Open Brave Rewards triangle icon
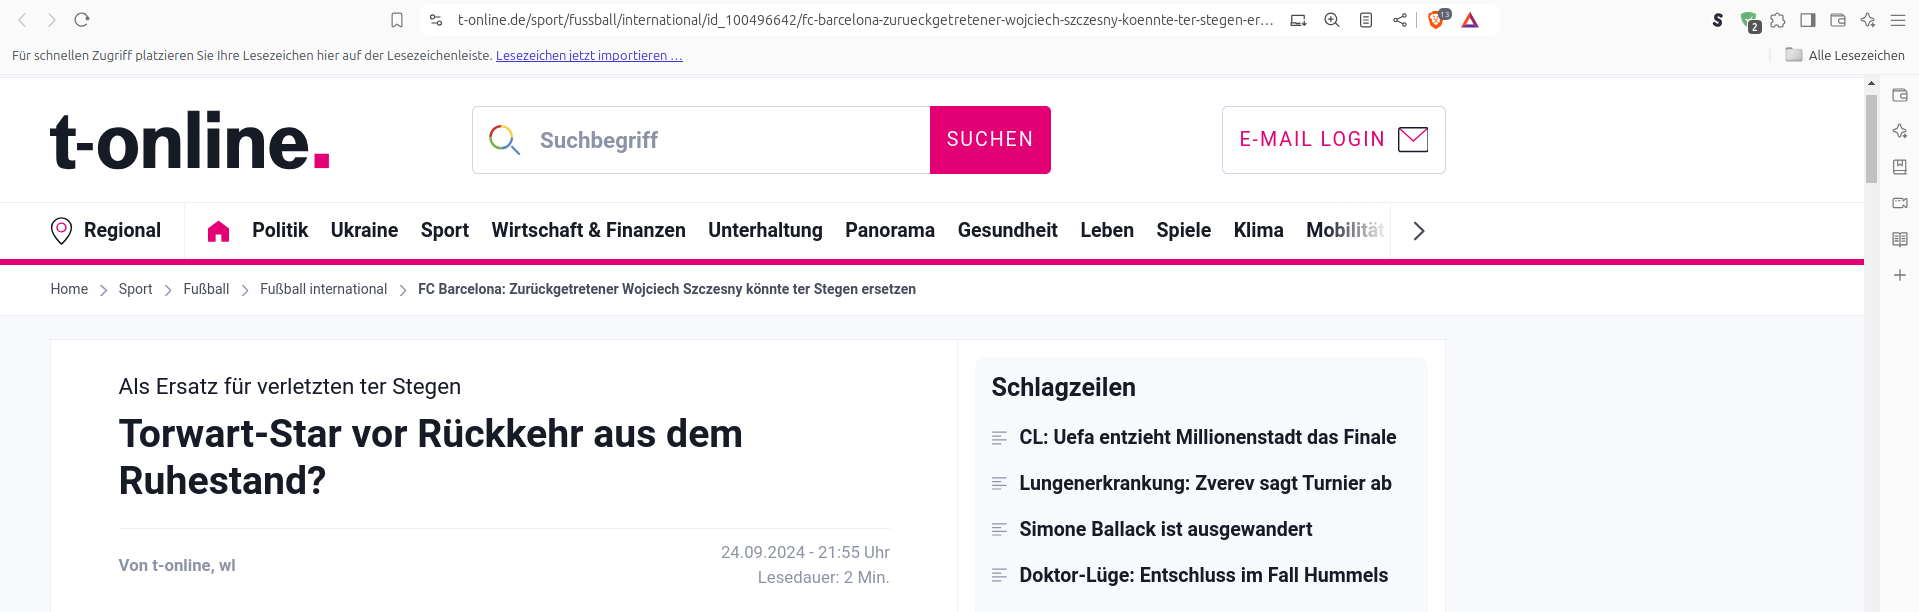Screen dimensions: 1919x612 (x=1470, y=20)
